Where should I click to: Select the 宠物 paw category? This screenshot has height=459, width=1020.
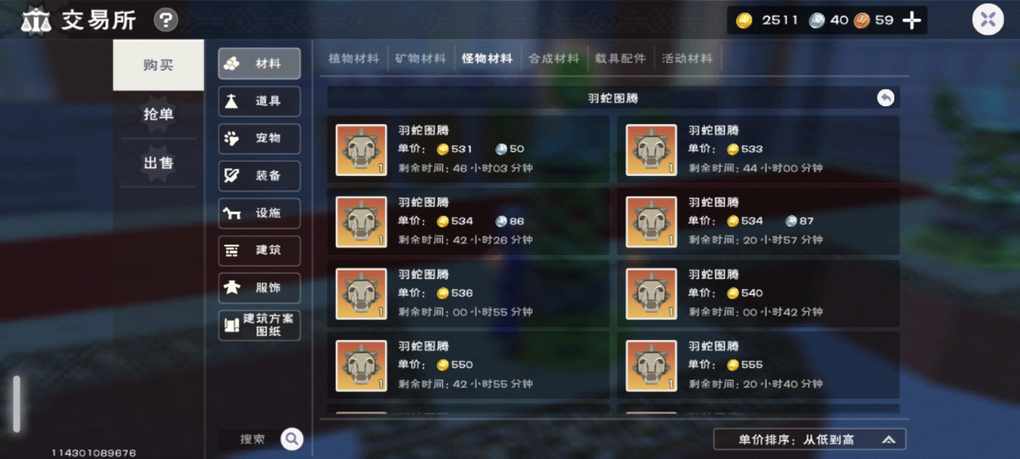click(x=260, y=138)
